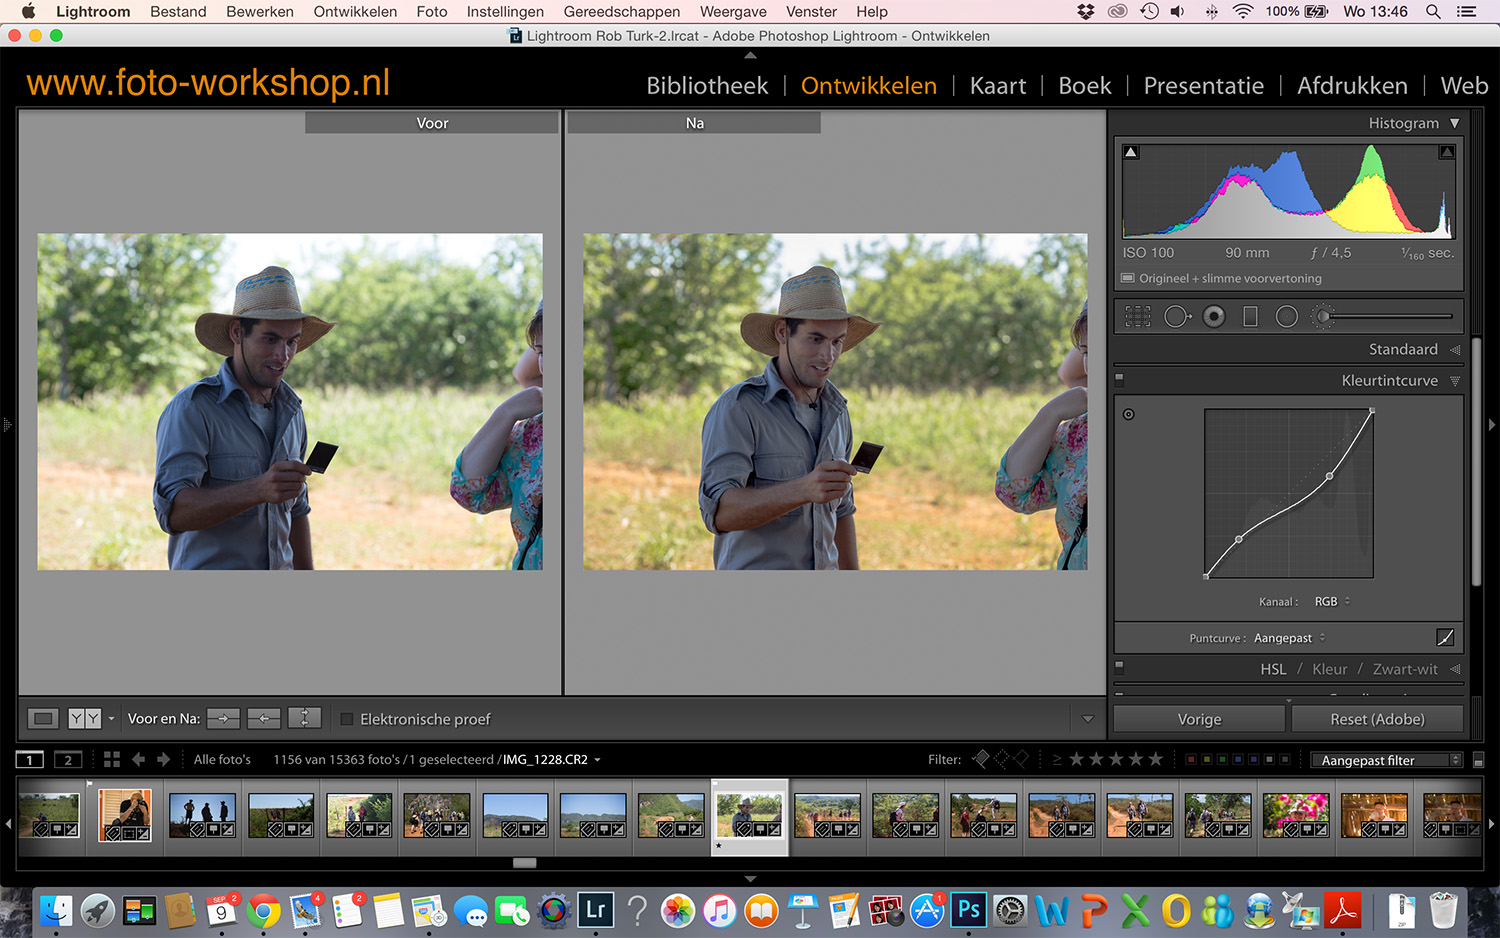Viewport: 1500px width, 938px height.
Task: Select second window display button 2
Action: 68,760
